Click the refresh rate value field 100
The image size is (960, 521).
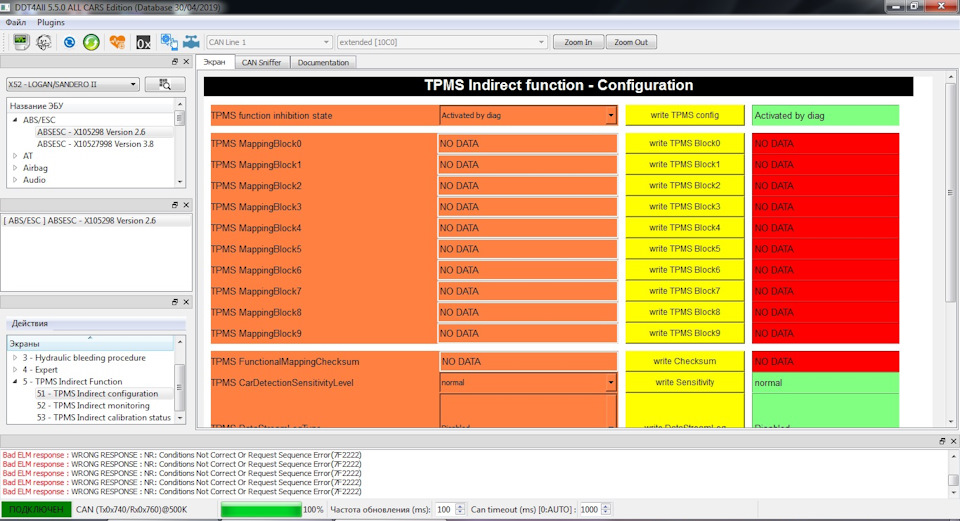coord(444,509)
